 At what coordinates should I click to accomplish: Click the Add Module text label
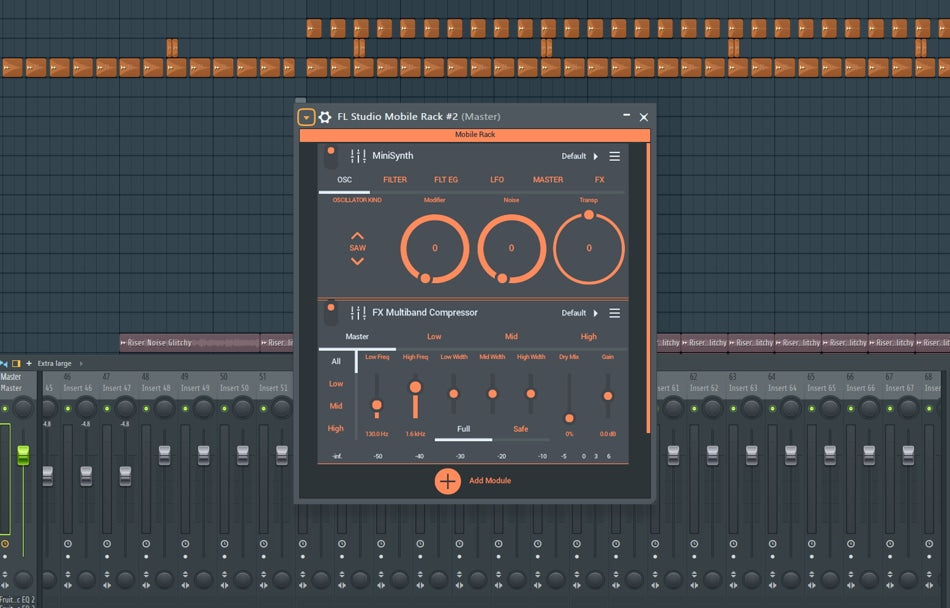490,481
